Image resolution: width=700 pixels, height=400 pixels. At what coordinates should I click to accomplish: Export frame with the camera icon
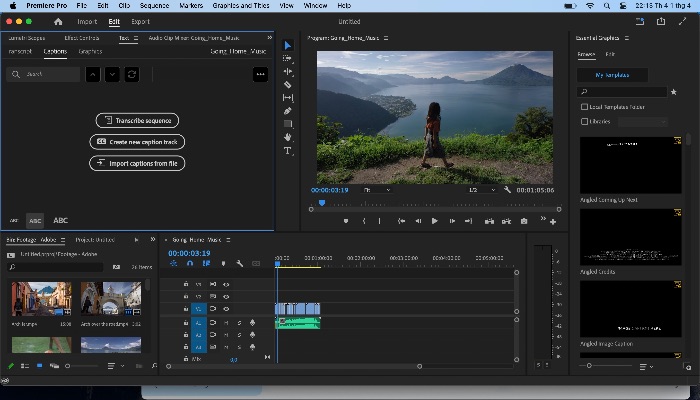click(x=524, y=221)
